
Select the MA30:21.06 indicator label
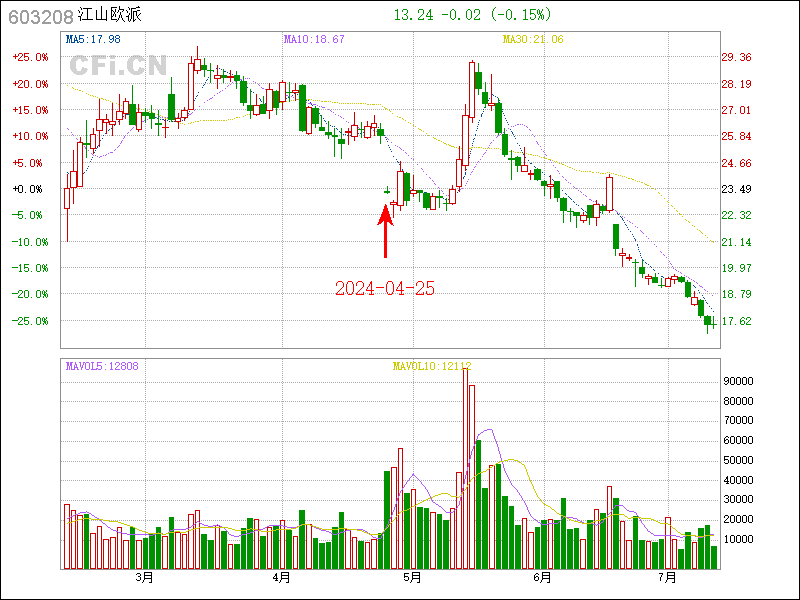pos(533,39)
